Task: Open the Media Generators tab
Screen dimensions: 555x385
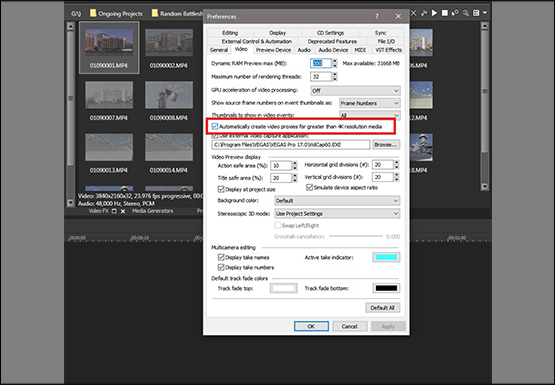Action: 153,211
